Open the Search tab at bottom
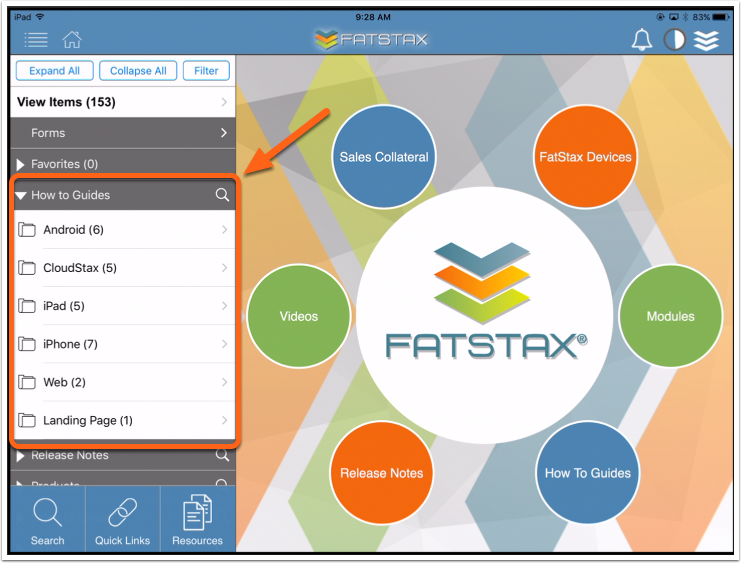The height and width of the screenshot is (563, 741). tap(47, 520)
